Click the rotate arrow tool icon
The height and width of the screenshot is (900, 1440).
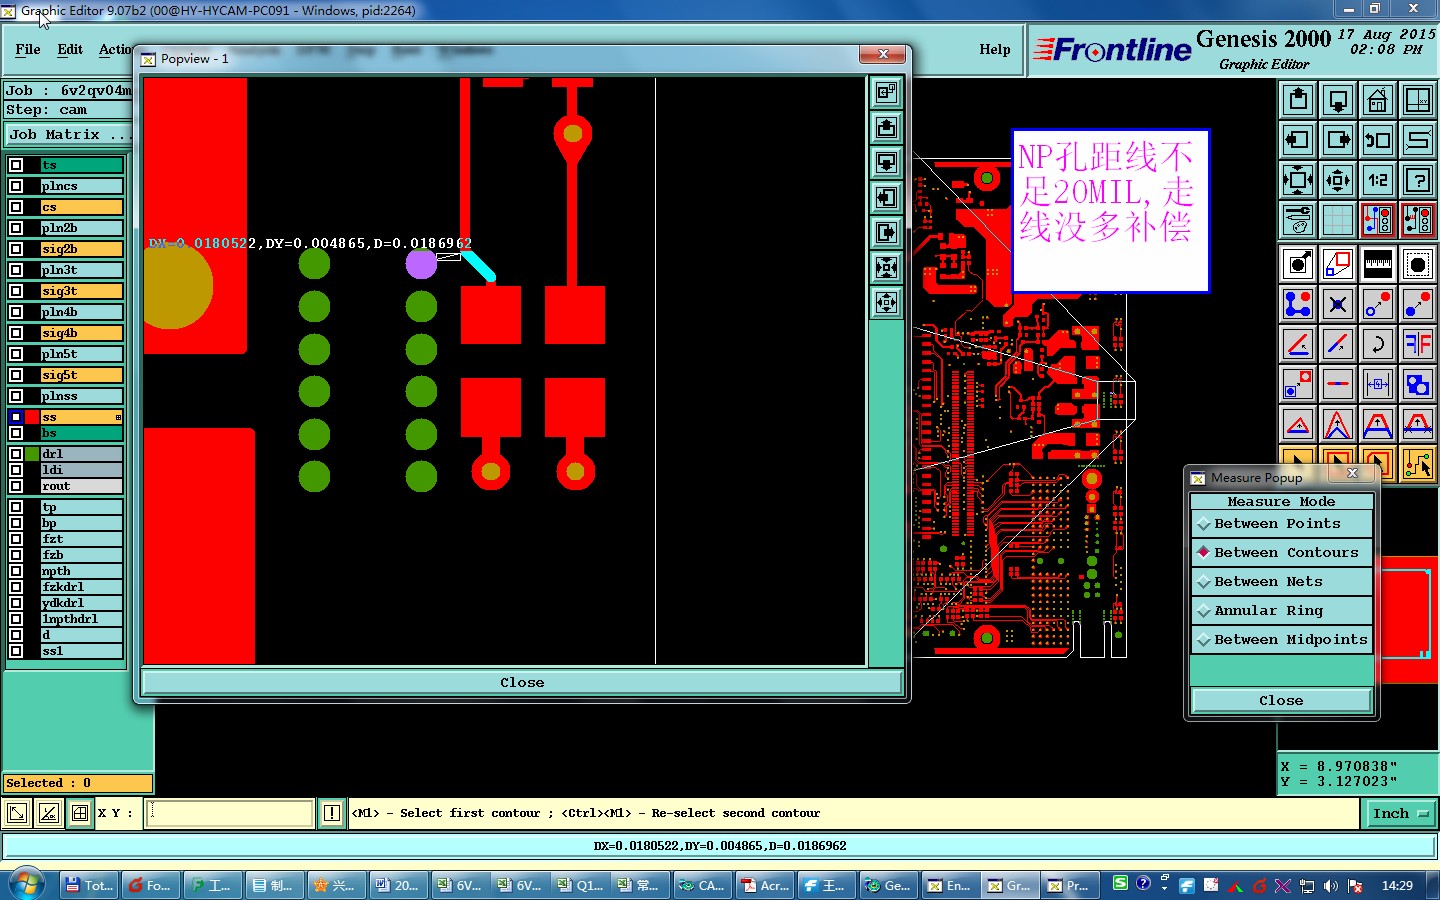pos(1378,344)
